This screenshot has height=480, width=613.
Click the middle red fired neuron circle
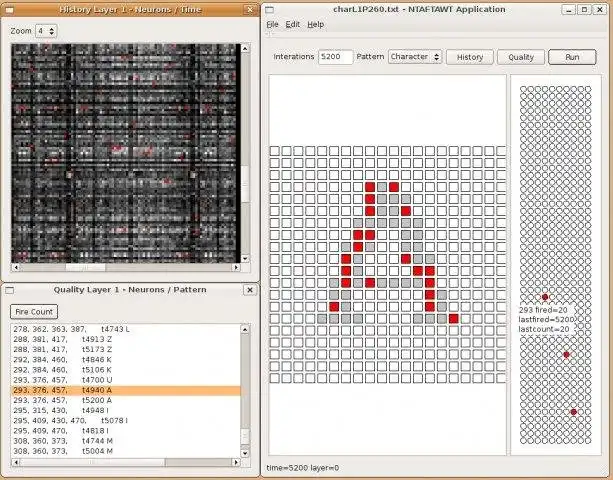click(x=566, y=355)
